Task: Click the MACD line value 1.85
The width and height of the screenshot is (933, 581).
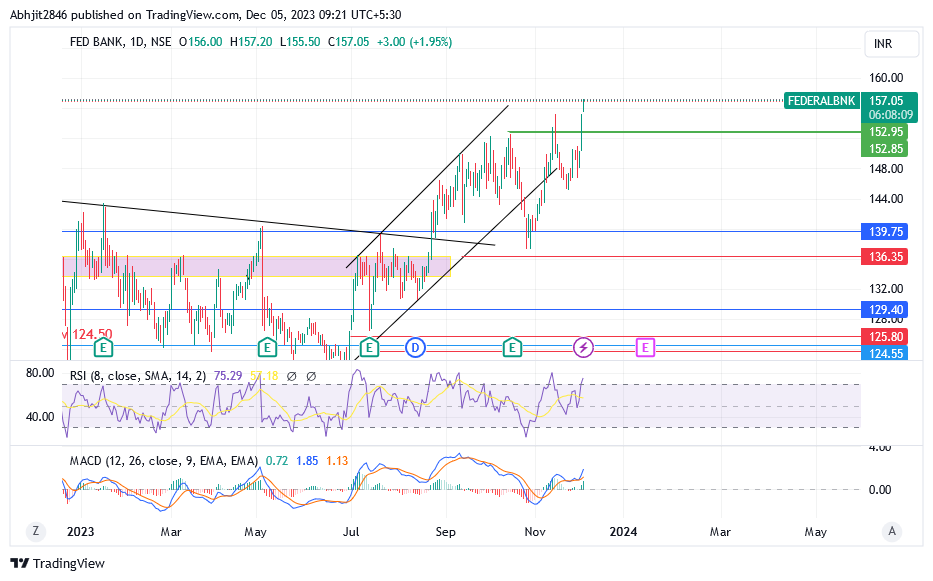Action: coord(307,461)
